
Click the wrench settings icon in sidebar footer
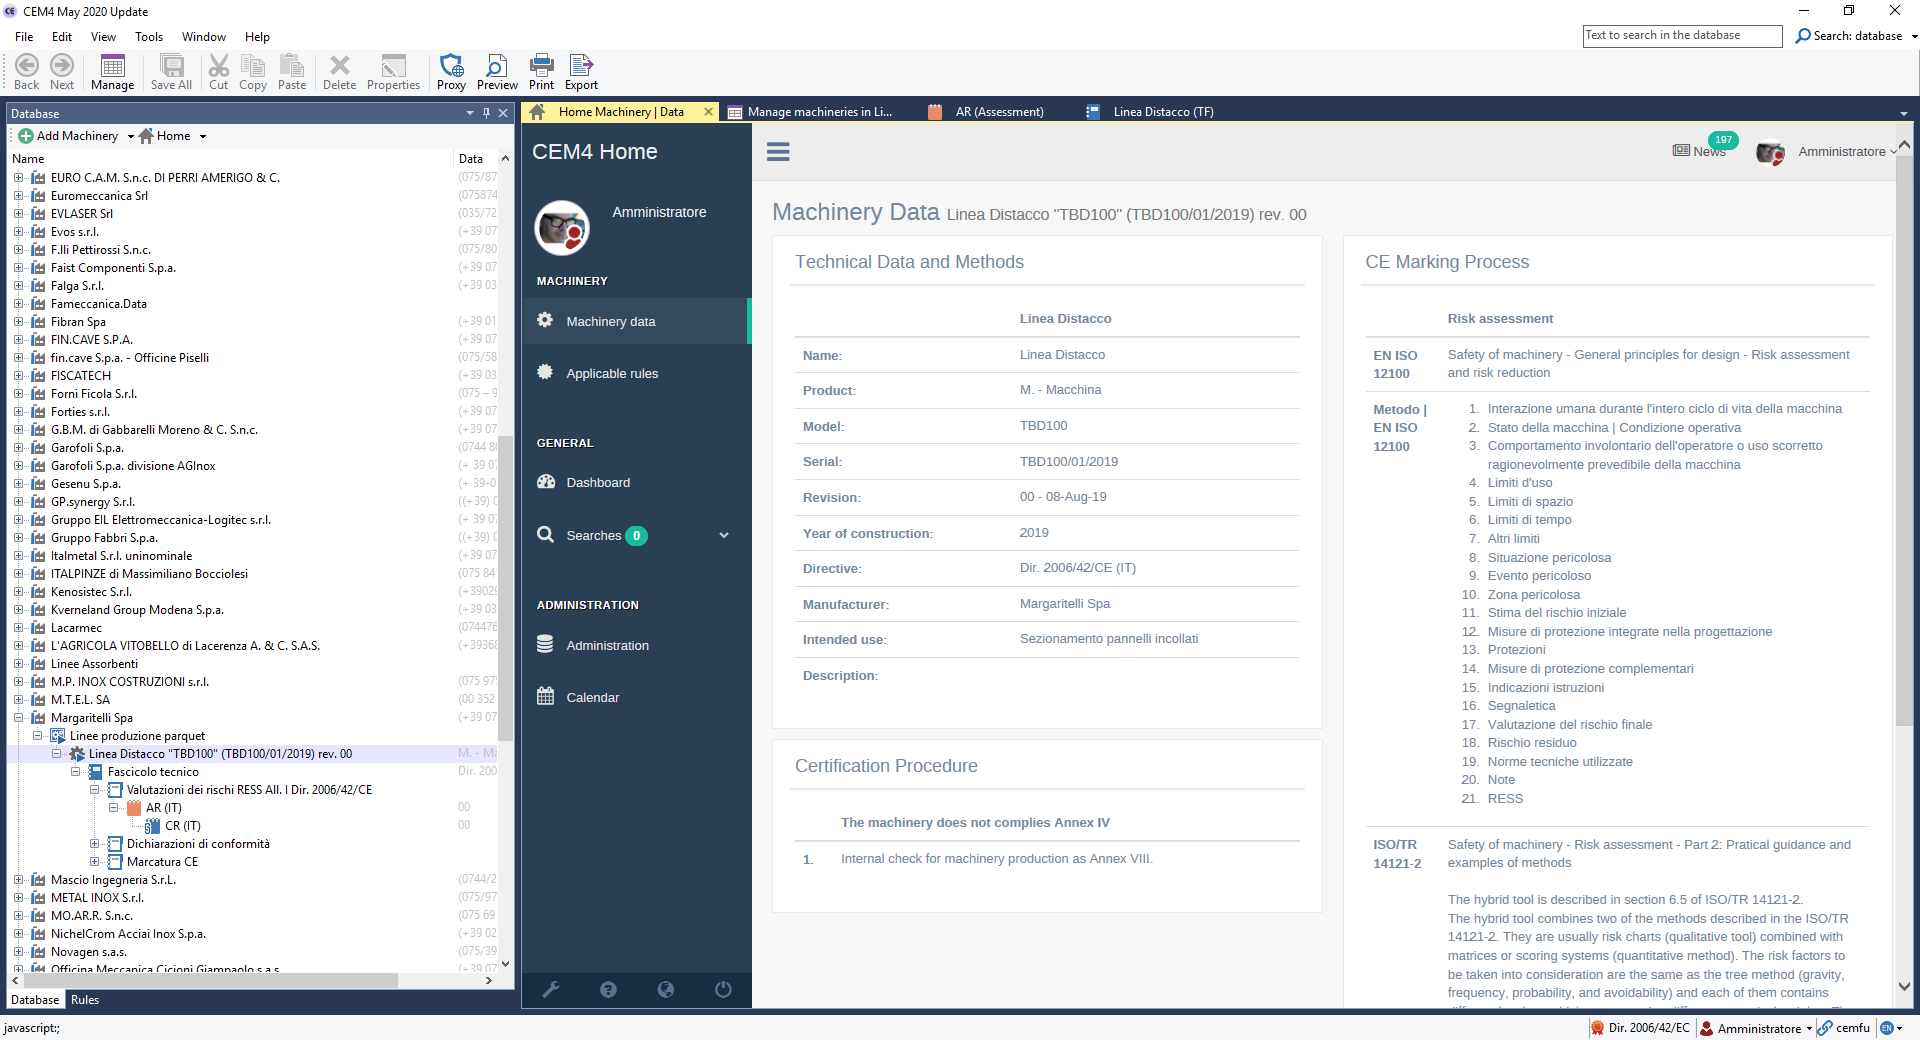(550, 989)
